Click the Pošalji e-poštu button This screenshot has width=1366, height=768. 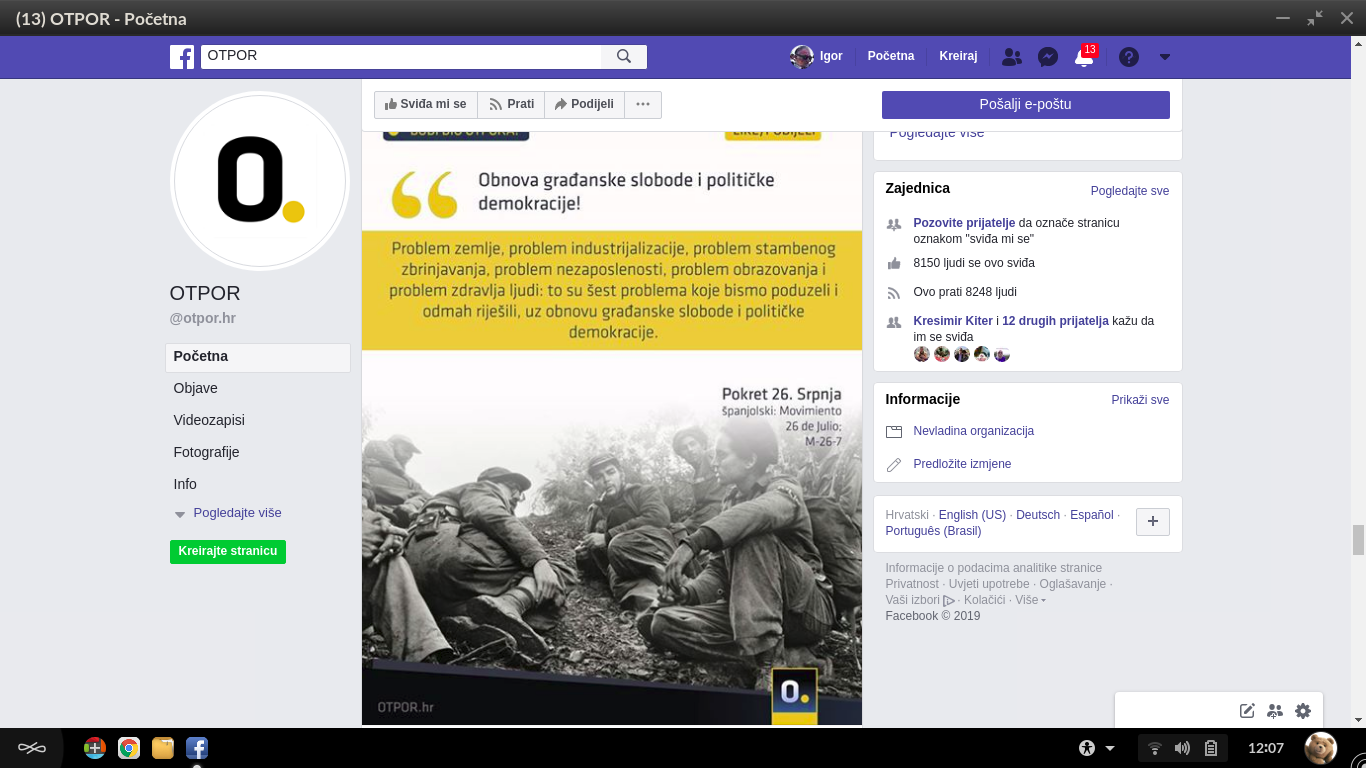(x=1024, y=104)
